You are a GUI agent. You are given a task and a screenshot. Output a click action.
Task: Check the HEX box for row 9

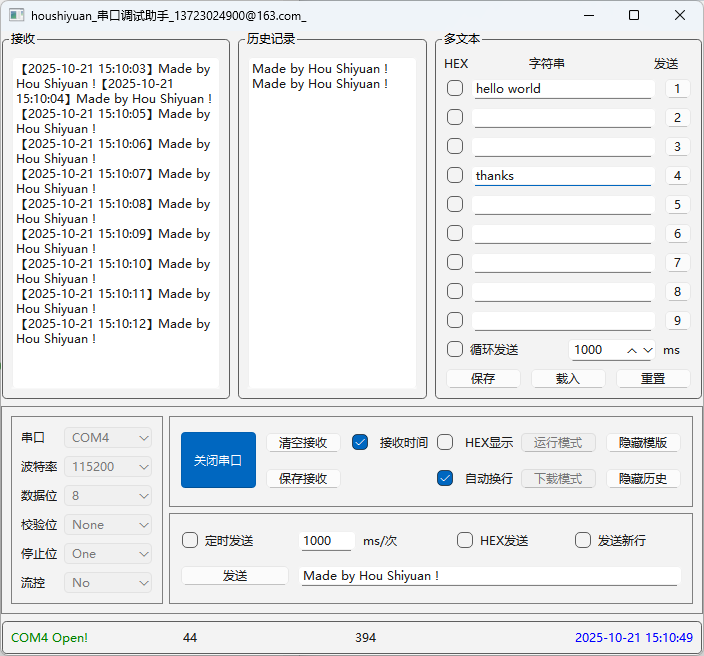tap(455, 321)
